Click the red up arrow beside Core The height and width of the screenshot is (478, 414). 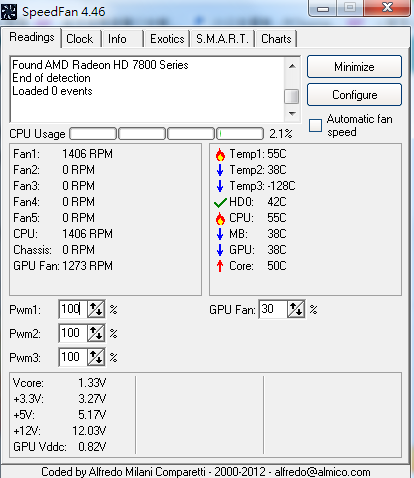(220, 266)
